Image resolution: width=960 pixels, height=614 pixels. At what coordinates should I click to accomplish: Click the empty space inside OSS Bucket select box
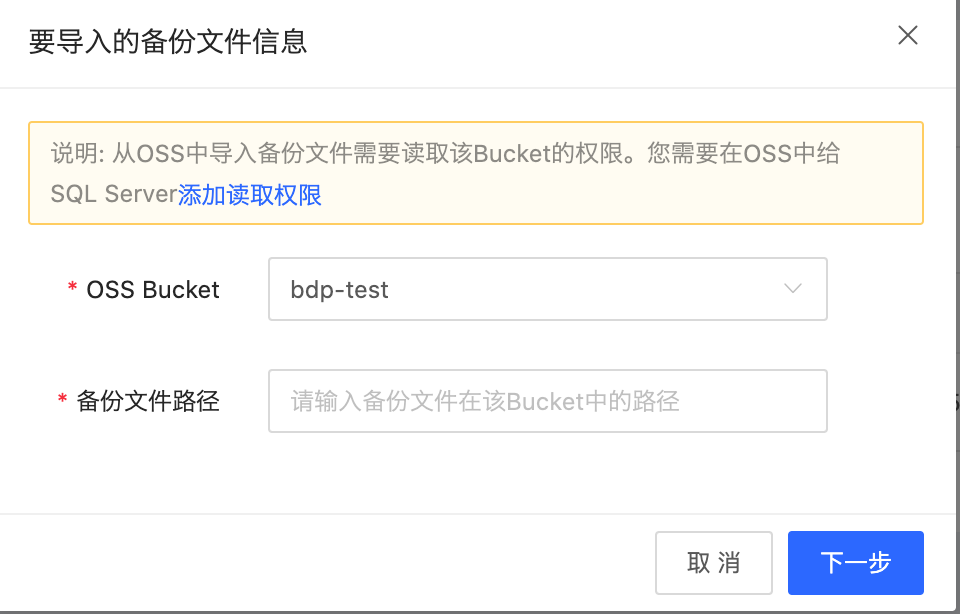coord(582,290)
